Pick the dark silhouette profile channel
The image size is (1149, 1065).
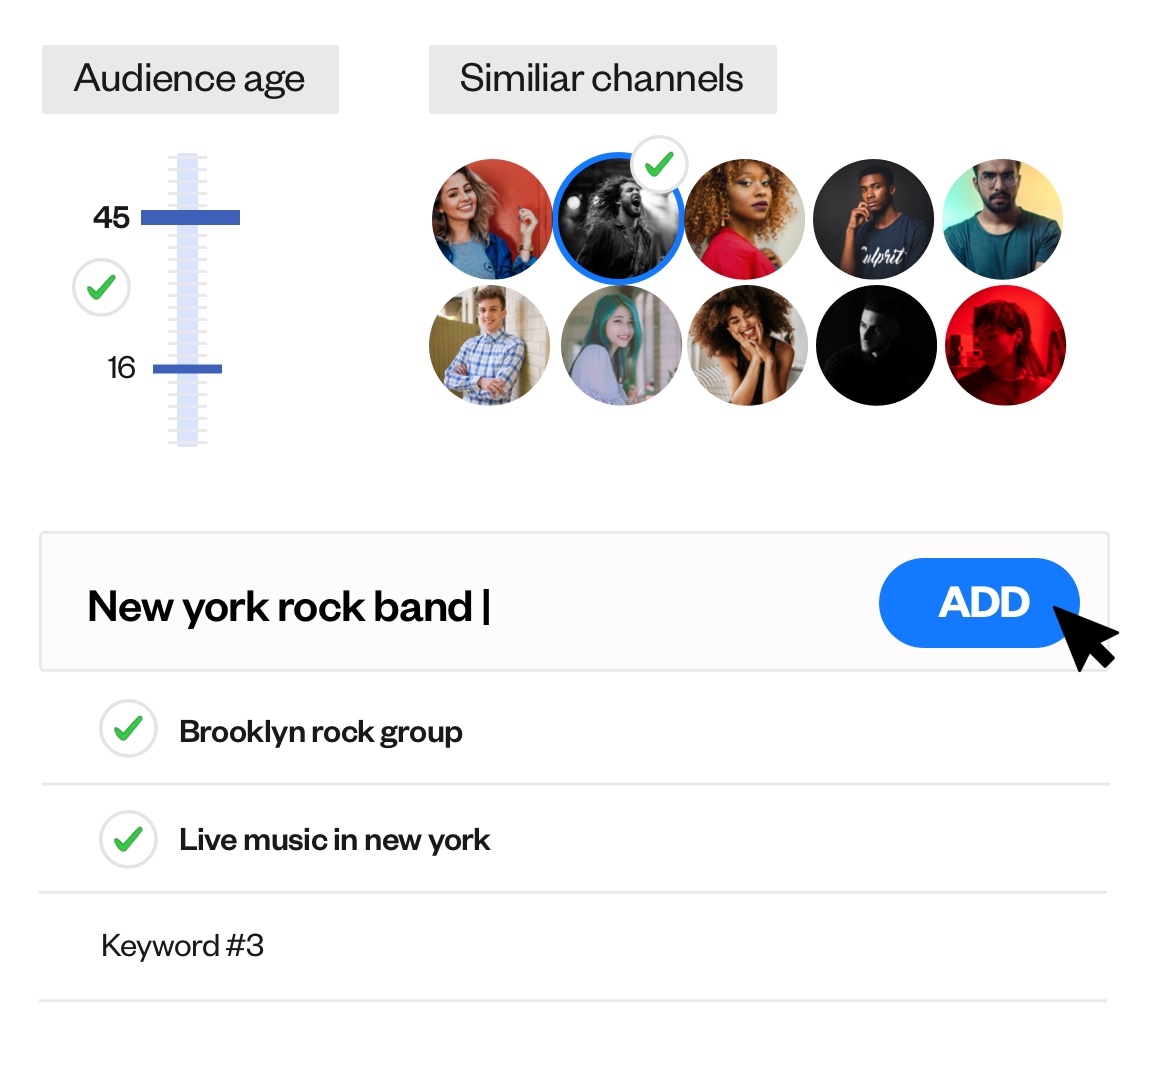(x=876, y=345)
